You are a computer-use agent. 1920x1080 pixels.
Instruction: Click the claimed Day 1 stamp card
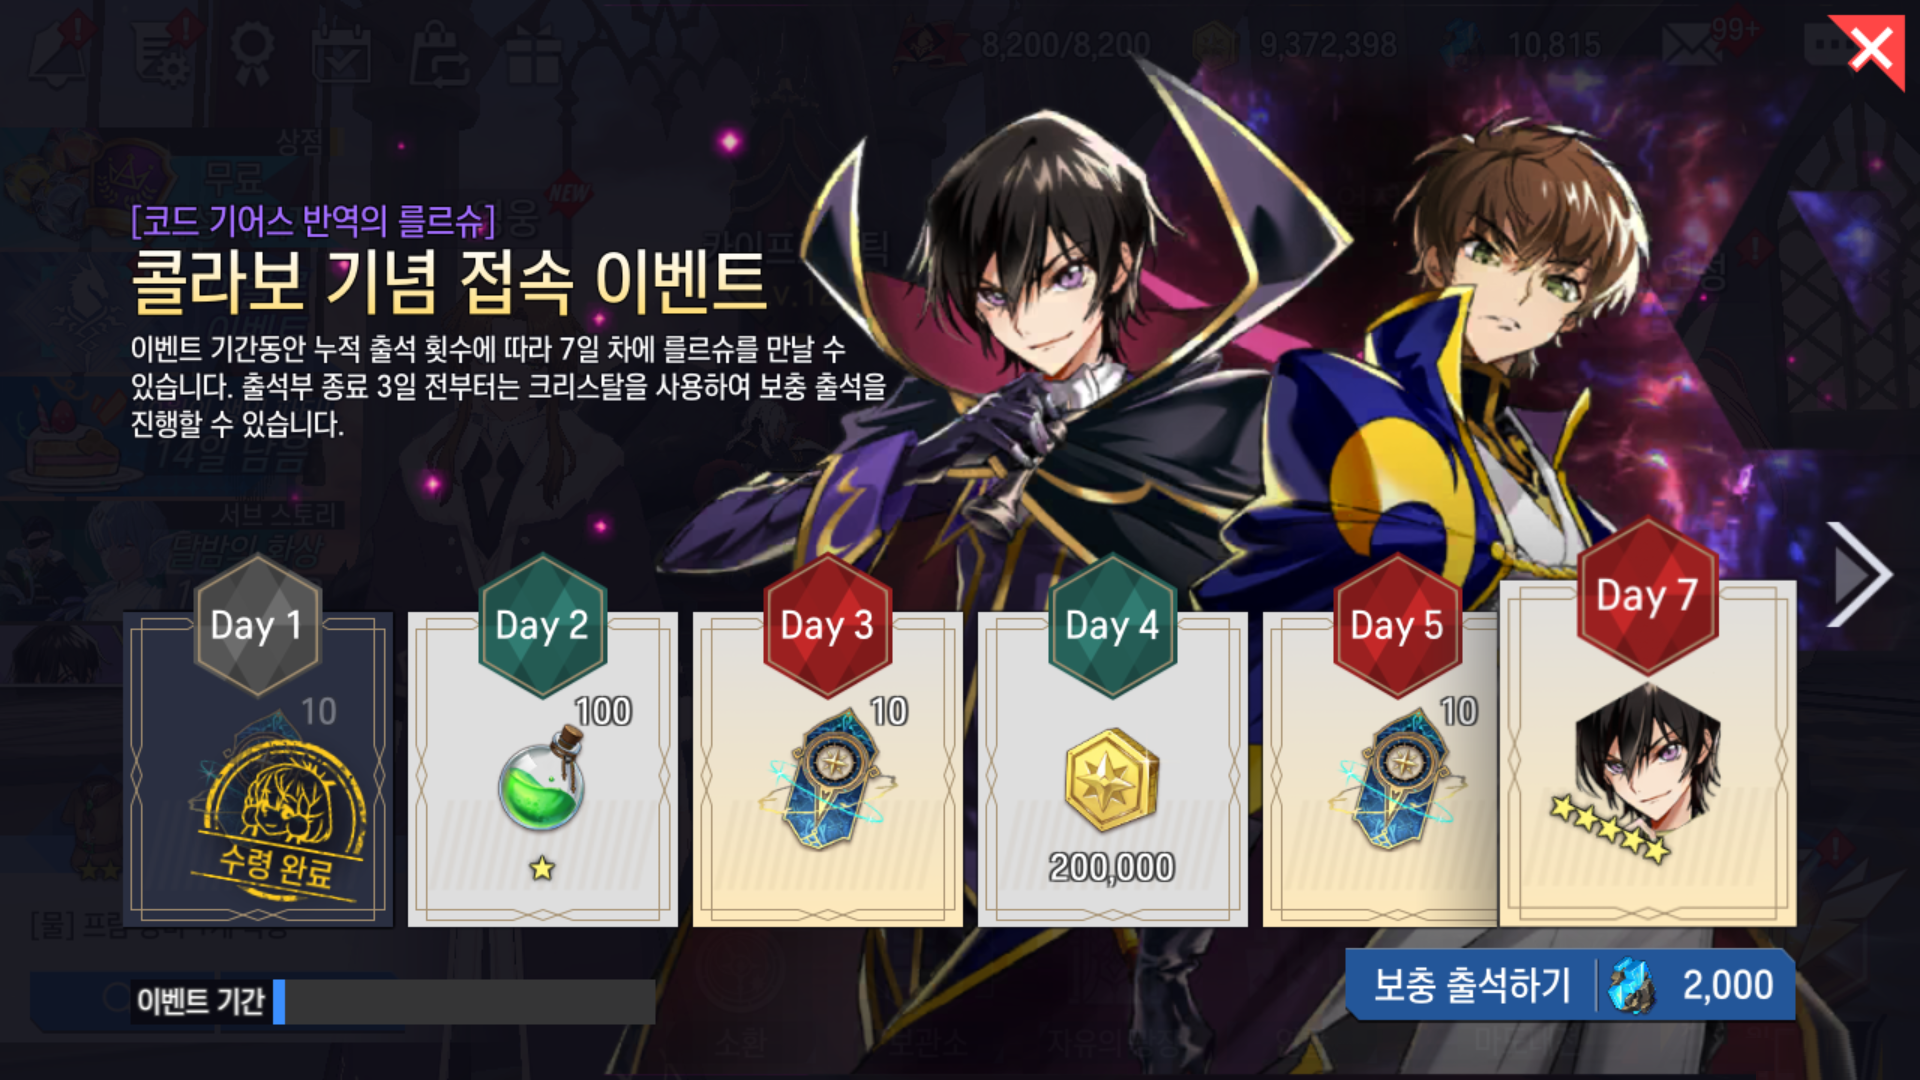[258, 768]
